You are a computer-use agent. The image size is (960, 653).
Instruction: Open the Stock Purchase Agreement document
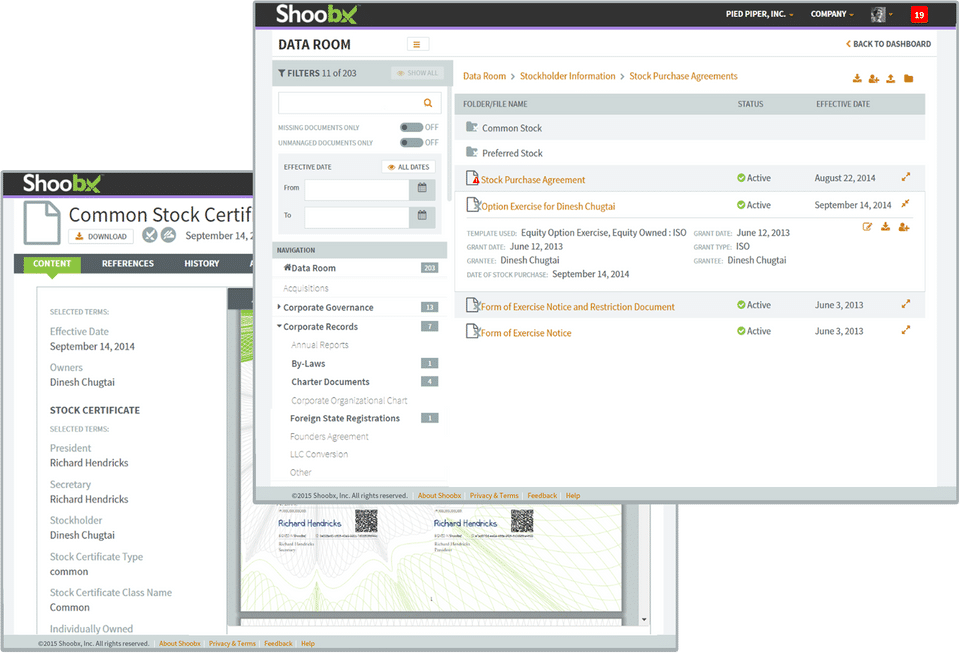tap(533, 180)
